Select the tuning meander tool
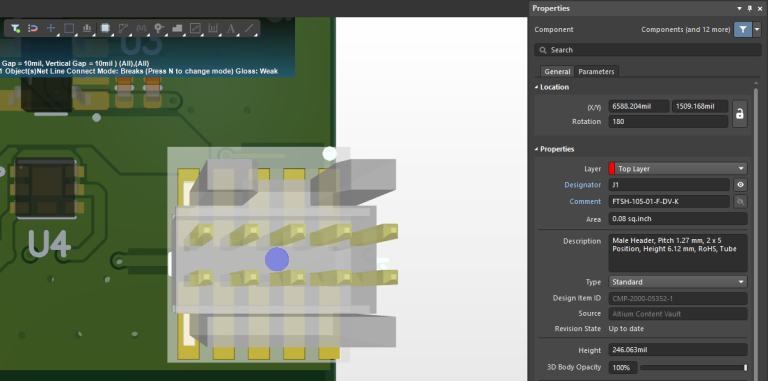The image size is (768, 381). click(141, 28)
